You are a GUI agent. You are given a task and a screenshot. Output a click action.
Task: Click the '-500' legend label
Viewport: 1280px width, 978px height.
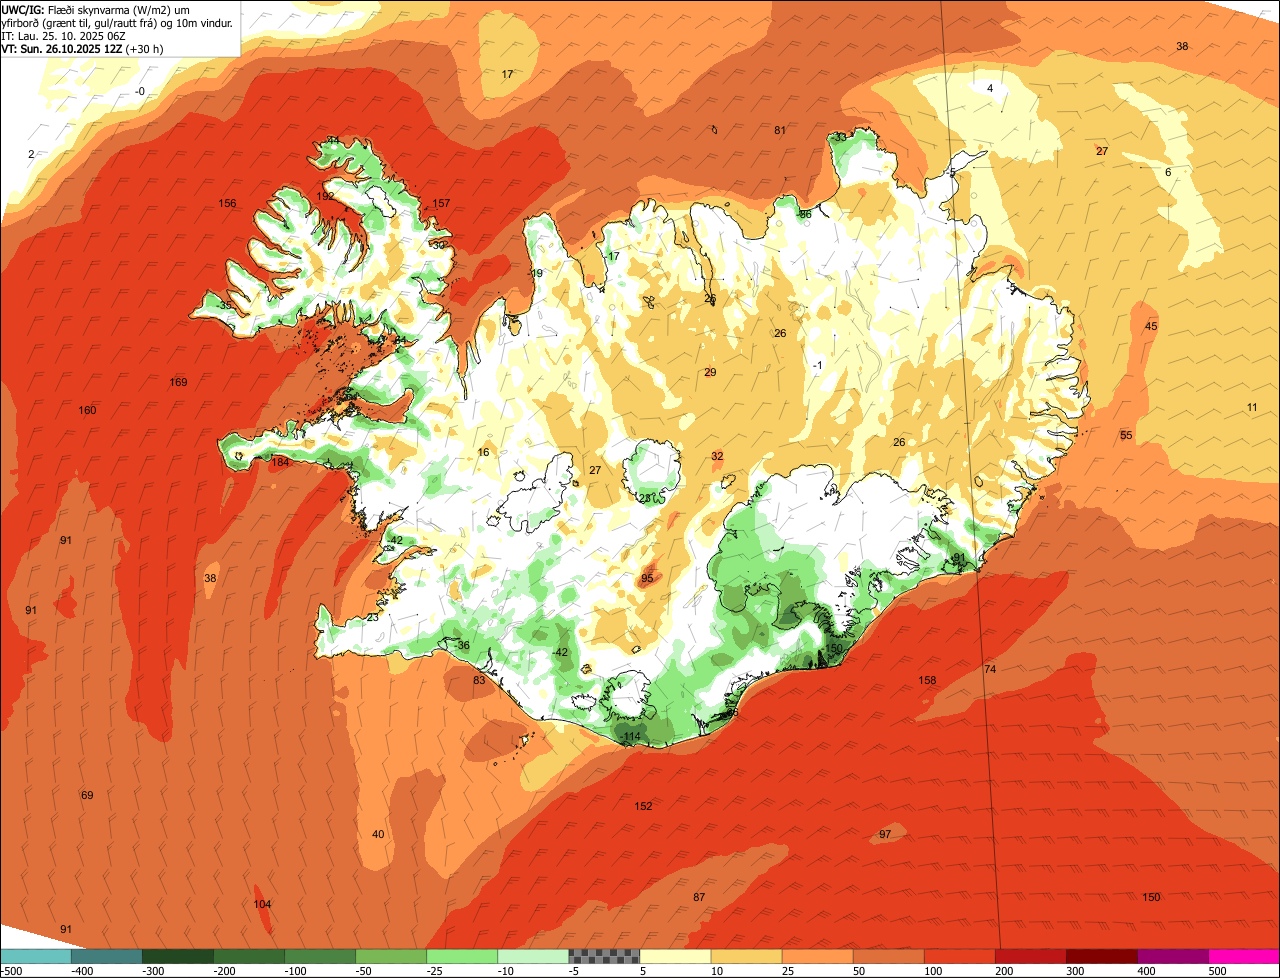point(11,971)
